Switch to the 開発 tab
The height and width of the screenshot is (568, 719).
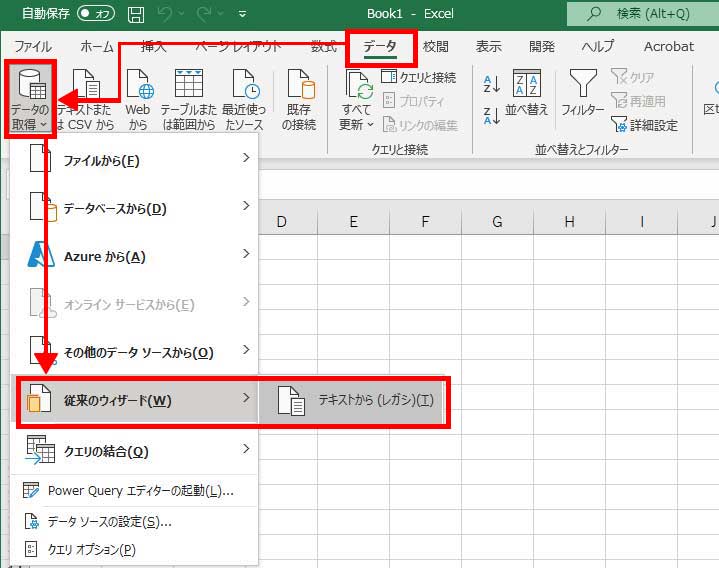tap(542, 46)
